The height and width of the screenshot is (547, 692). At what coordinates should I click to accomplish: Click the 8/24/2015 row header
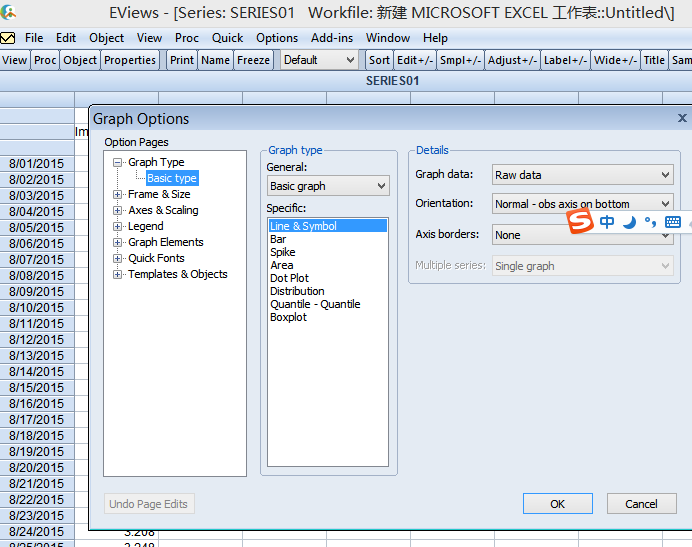pyautogui.click(x=37, y=532)
